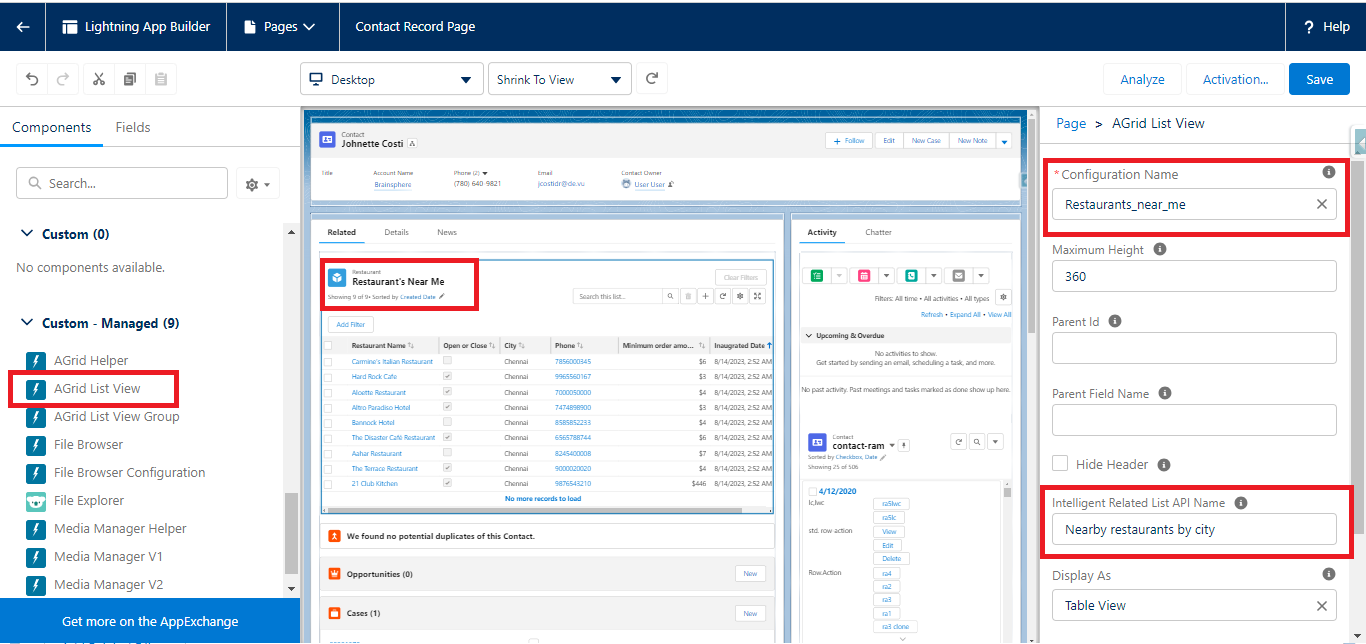The height and width of the screenshot is (644, 1366).
Task: Click the Redo icon
Action: pyautogui.click(x=62, y=79)
